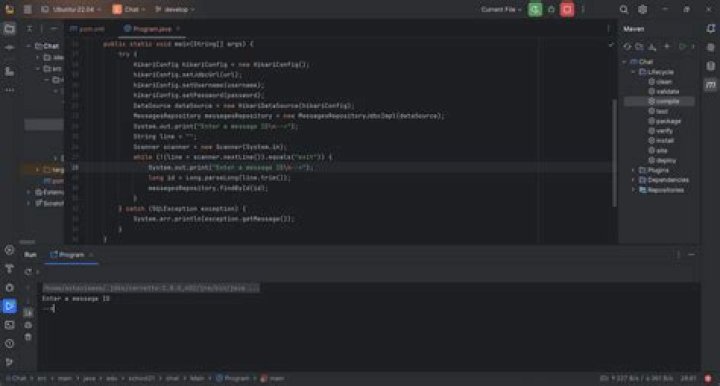
Task: Select the deploy lifecycle goal
Action: [662, 161]
